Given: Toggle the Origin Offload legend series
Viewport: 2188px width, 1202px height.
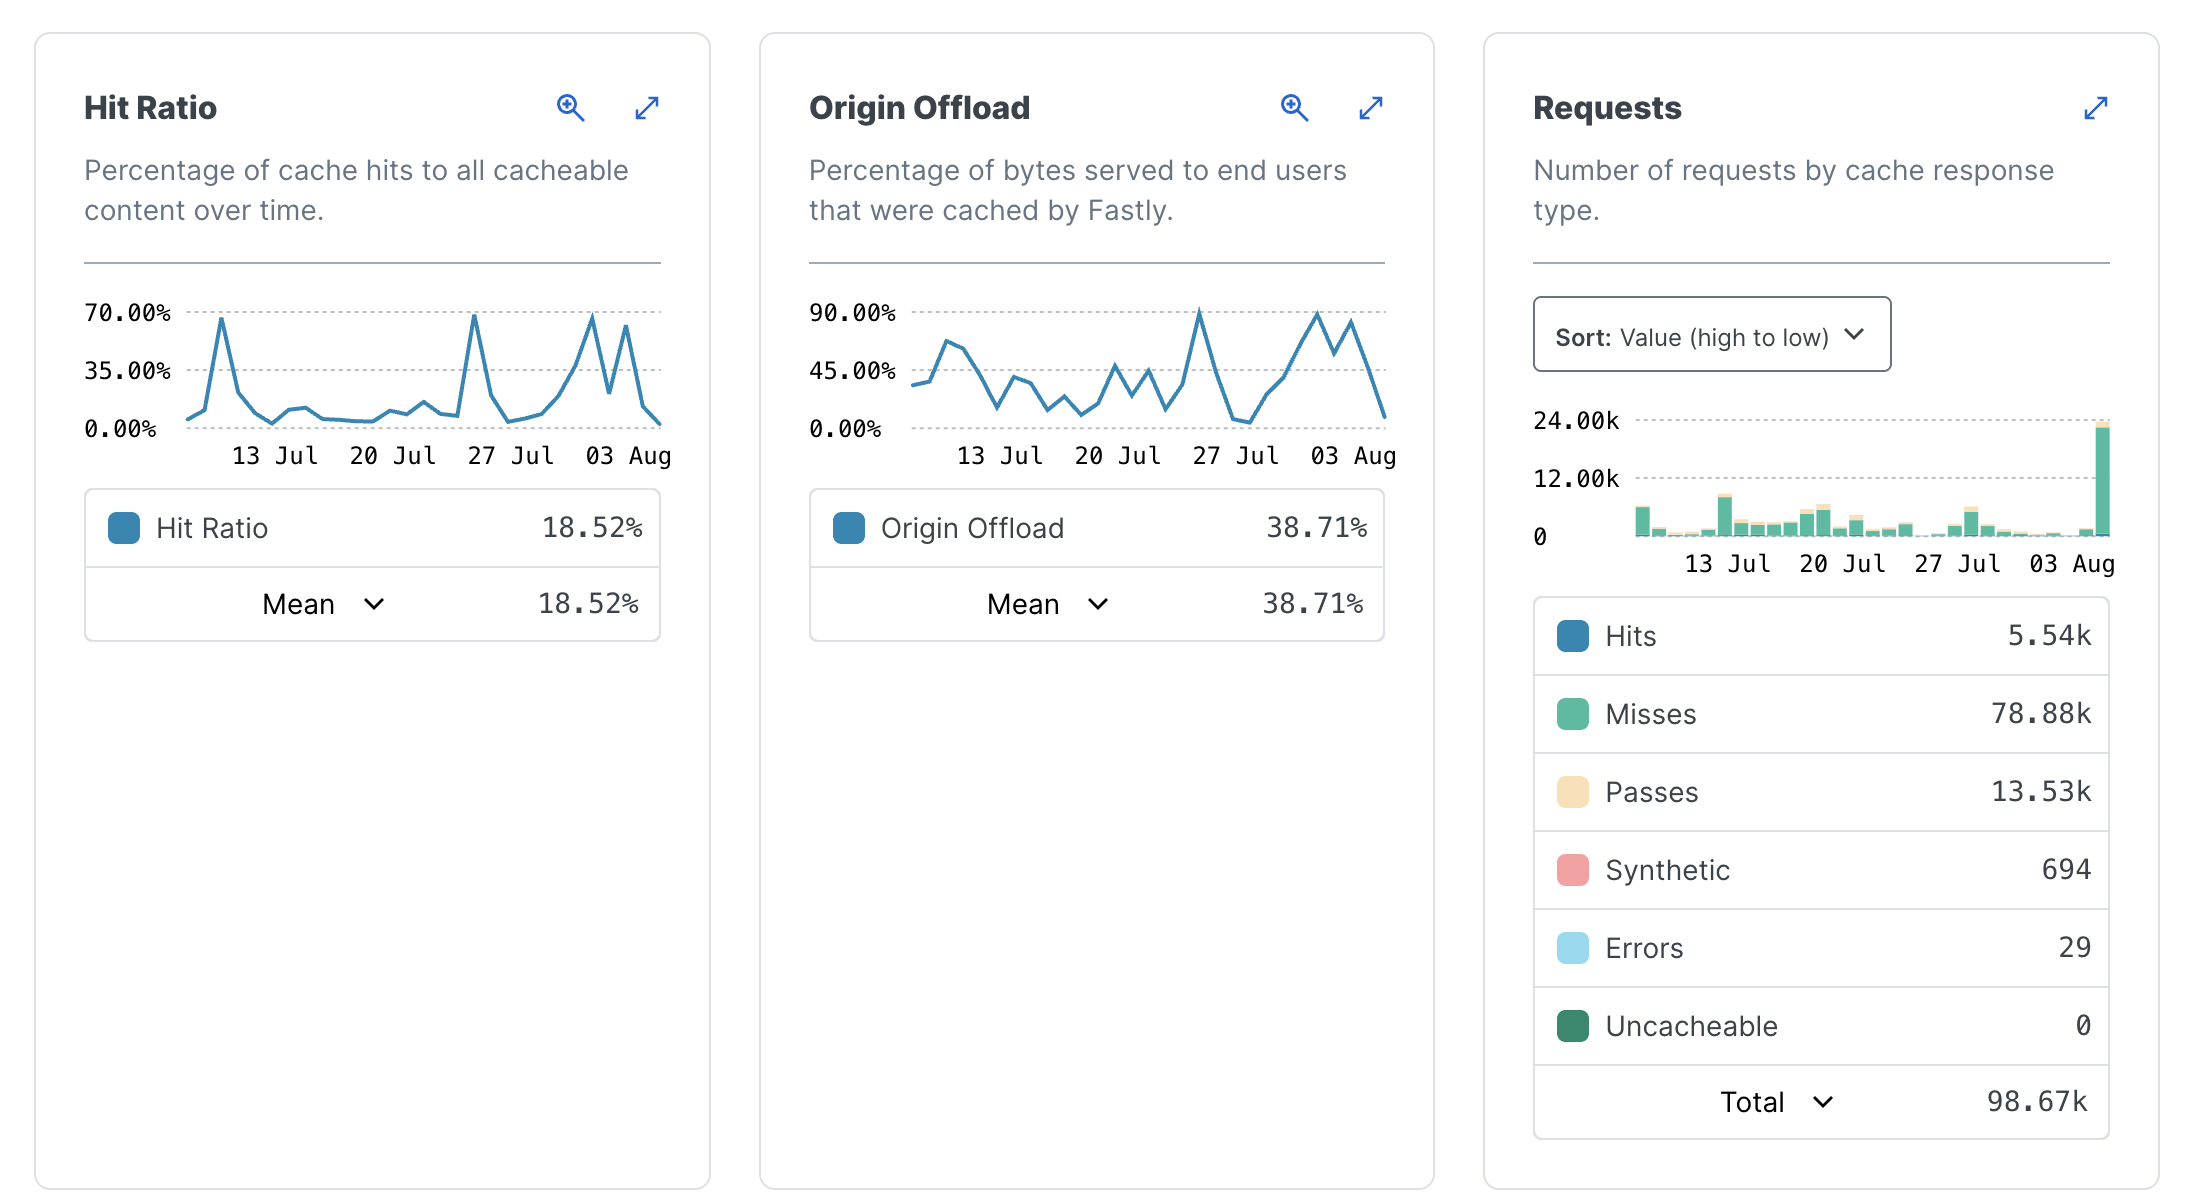Looking at the screenshot, I should [971, 528].
